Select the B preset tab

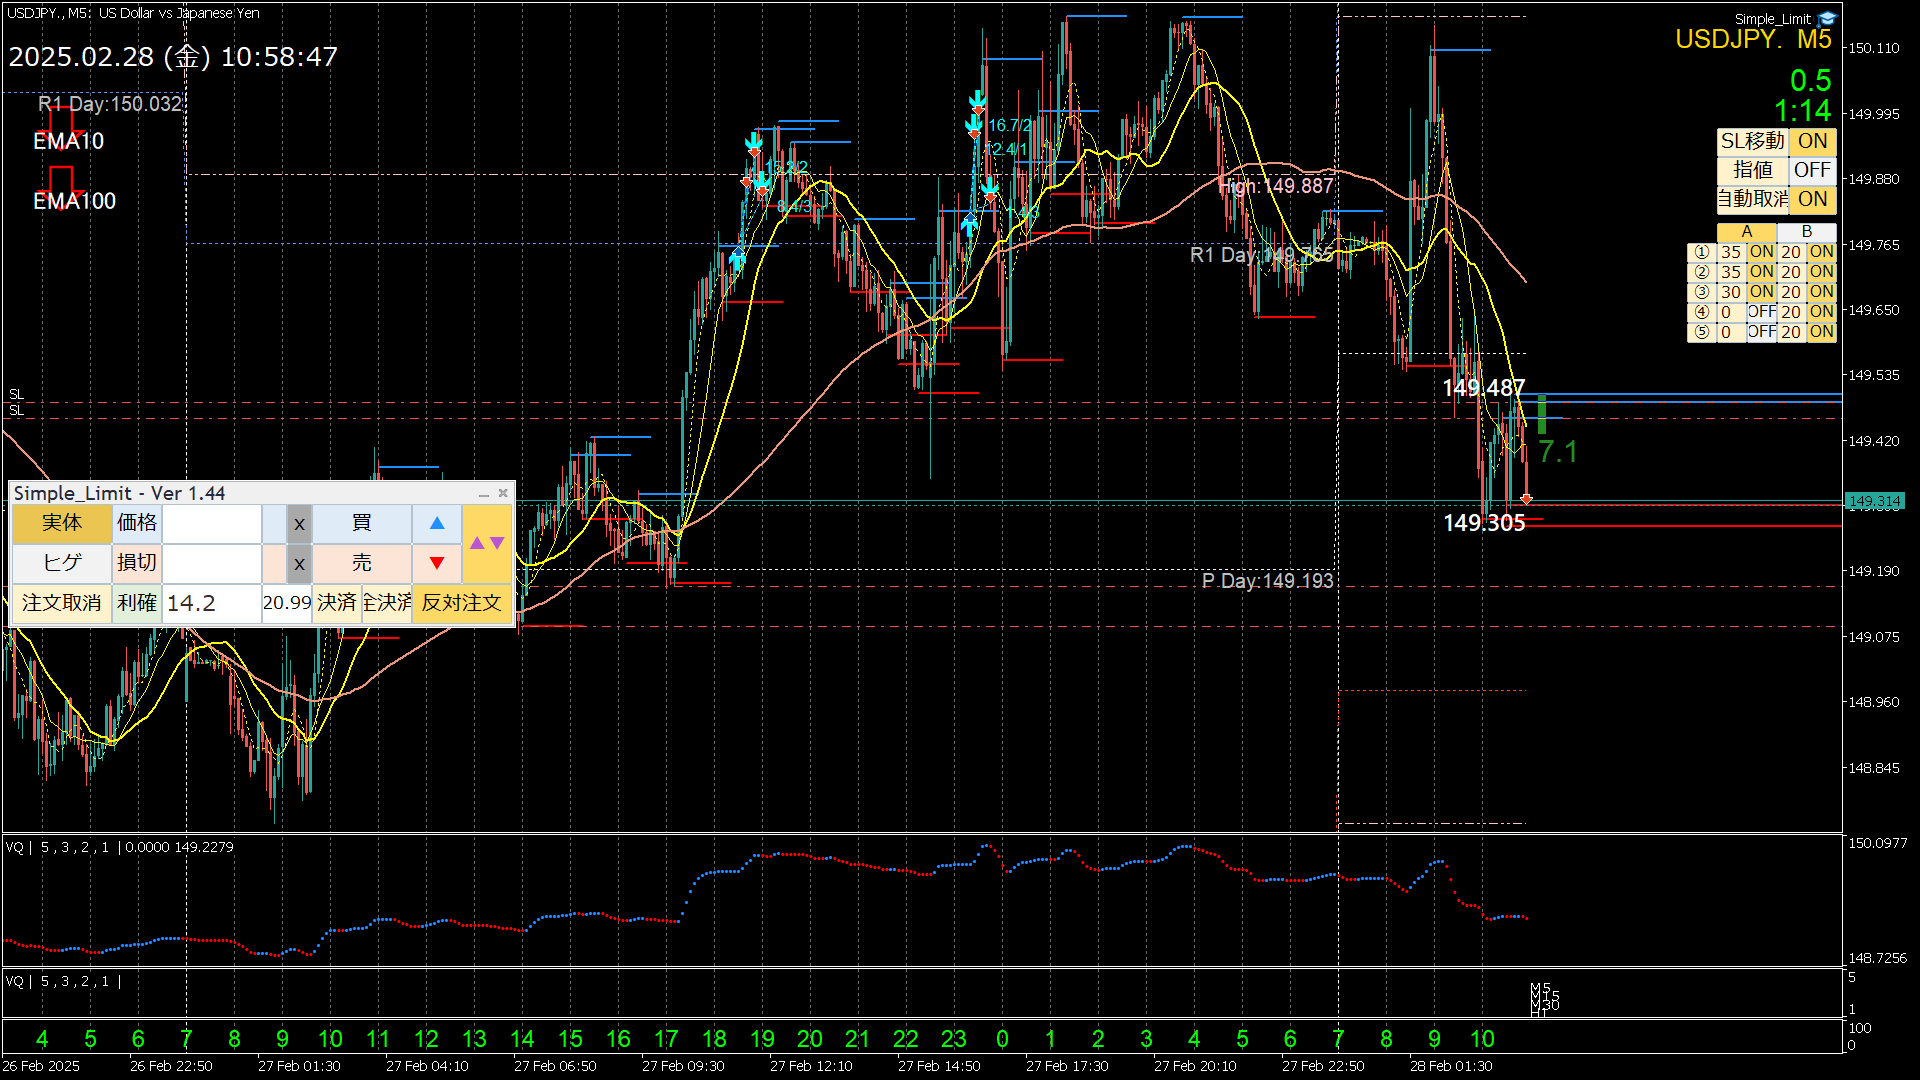pyautogui.click(x=1806, y=232)
